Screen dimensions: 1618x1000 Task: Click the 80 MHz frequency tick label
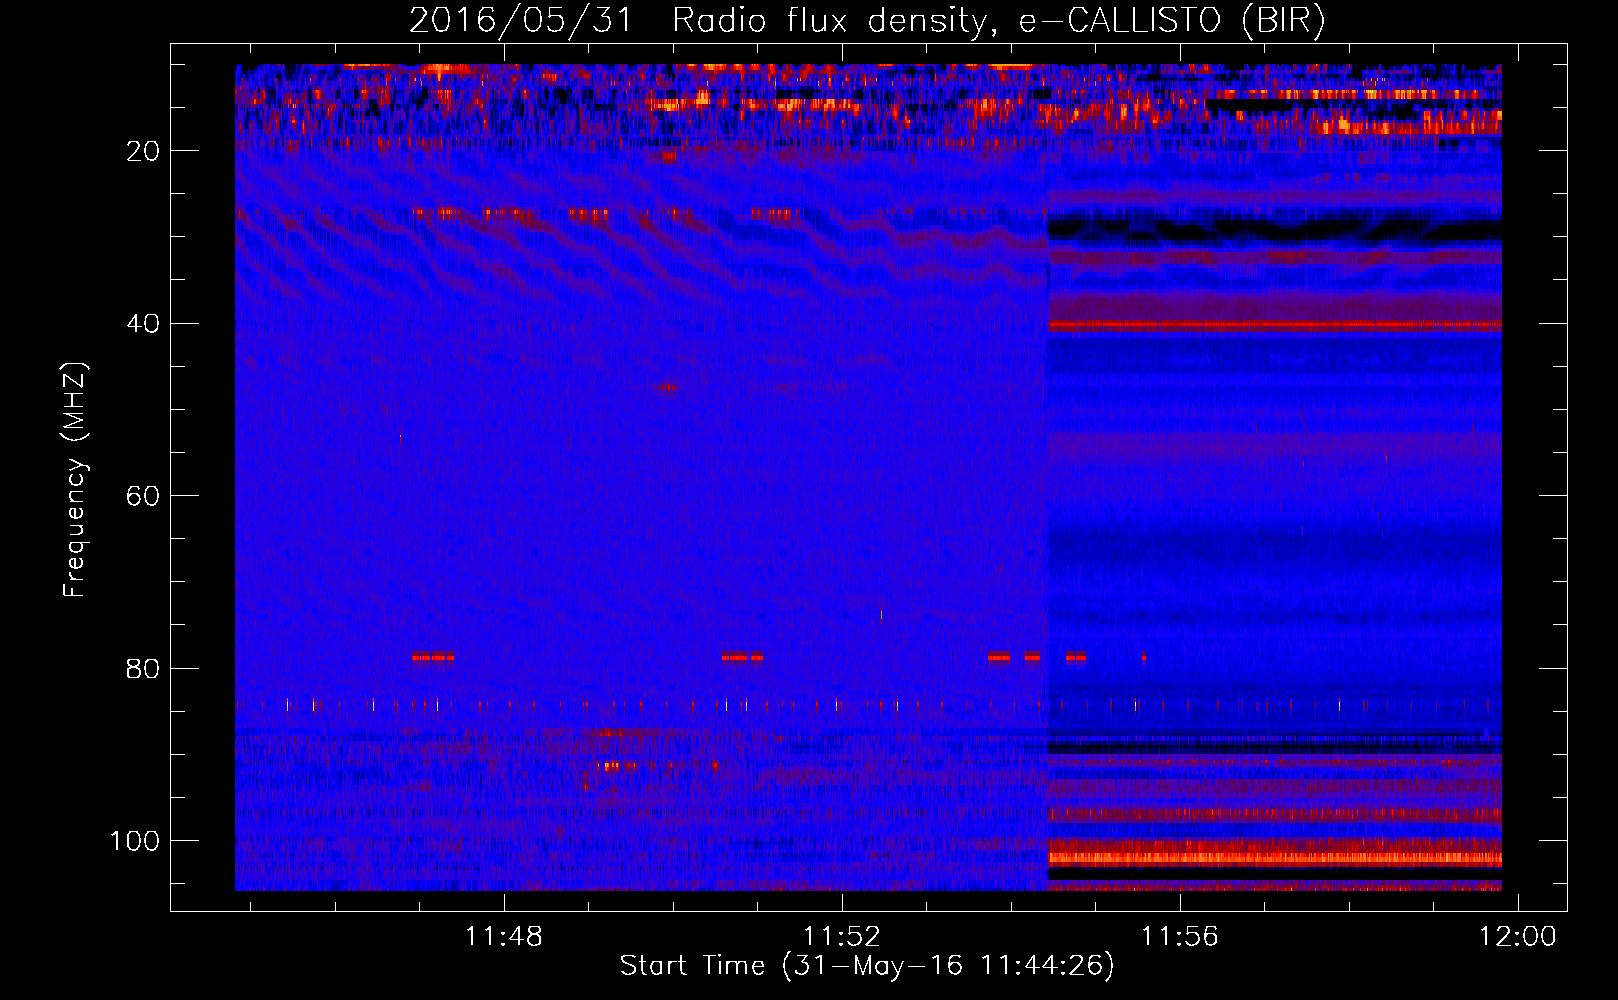click(x=144, y=668)
